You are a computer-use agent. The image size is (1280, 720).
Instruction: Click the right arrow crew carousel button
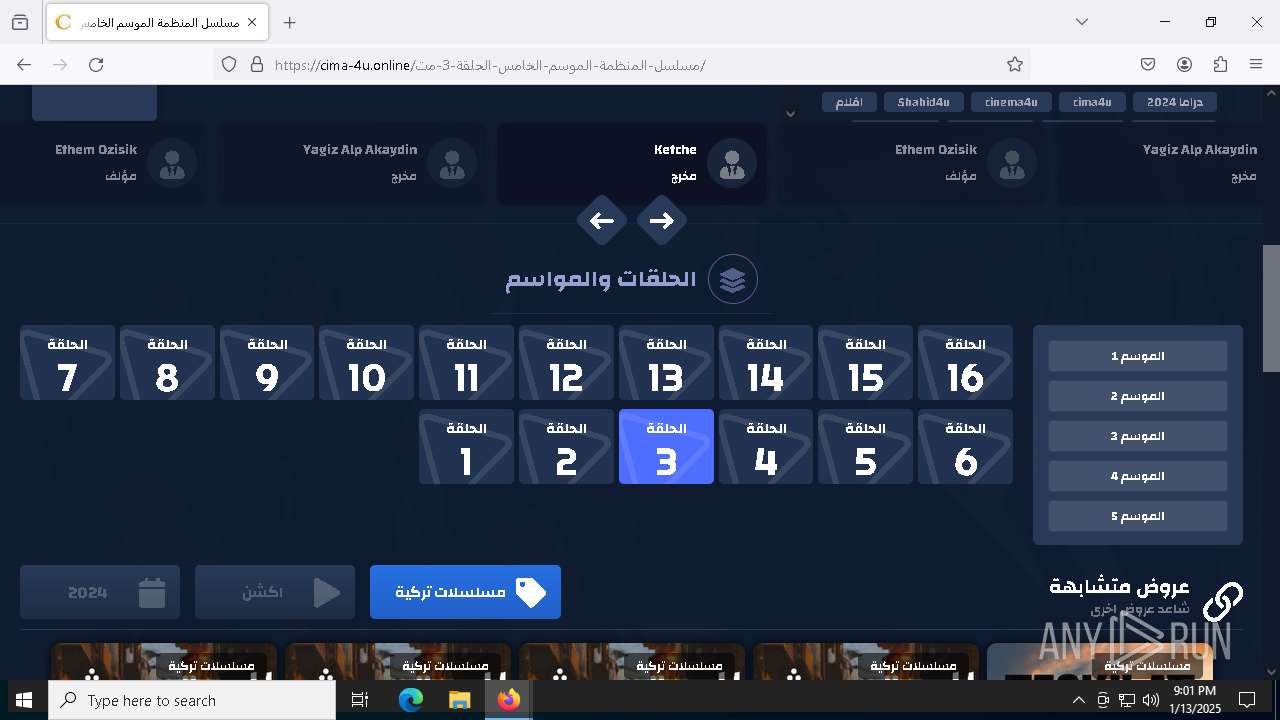click(662, 221)
